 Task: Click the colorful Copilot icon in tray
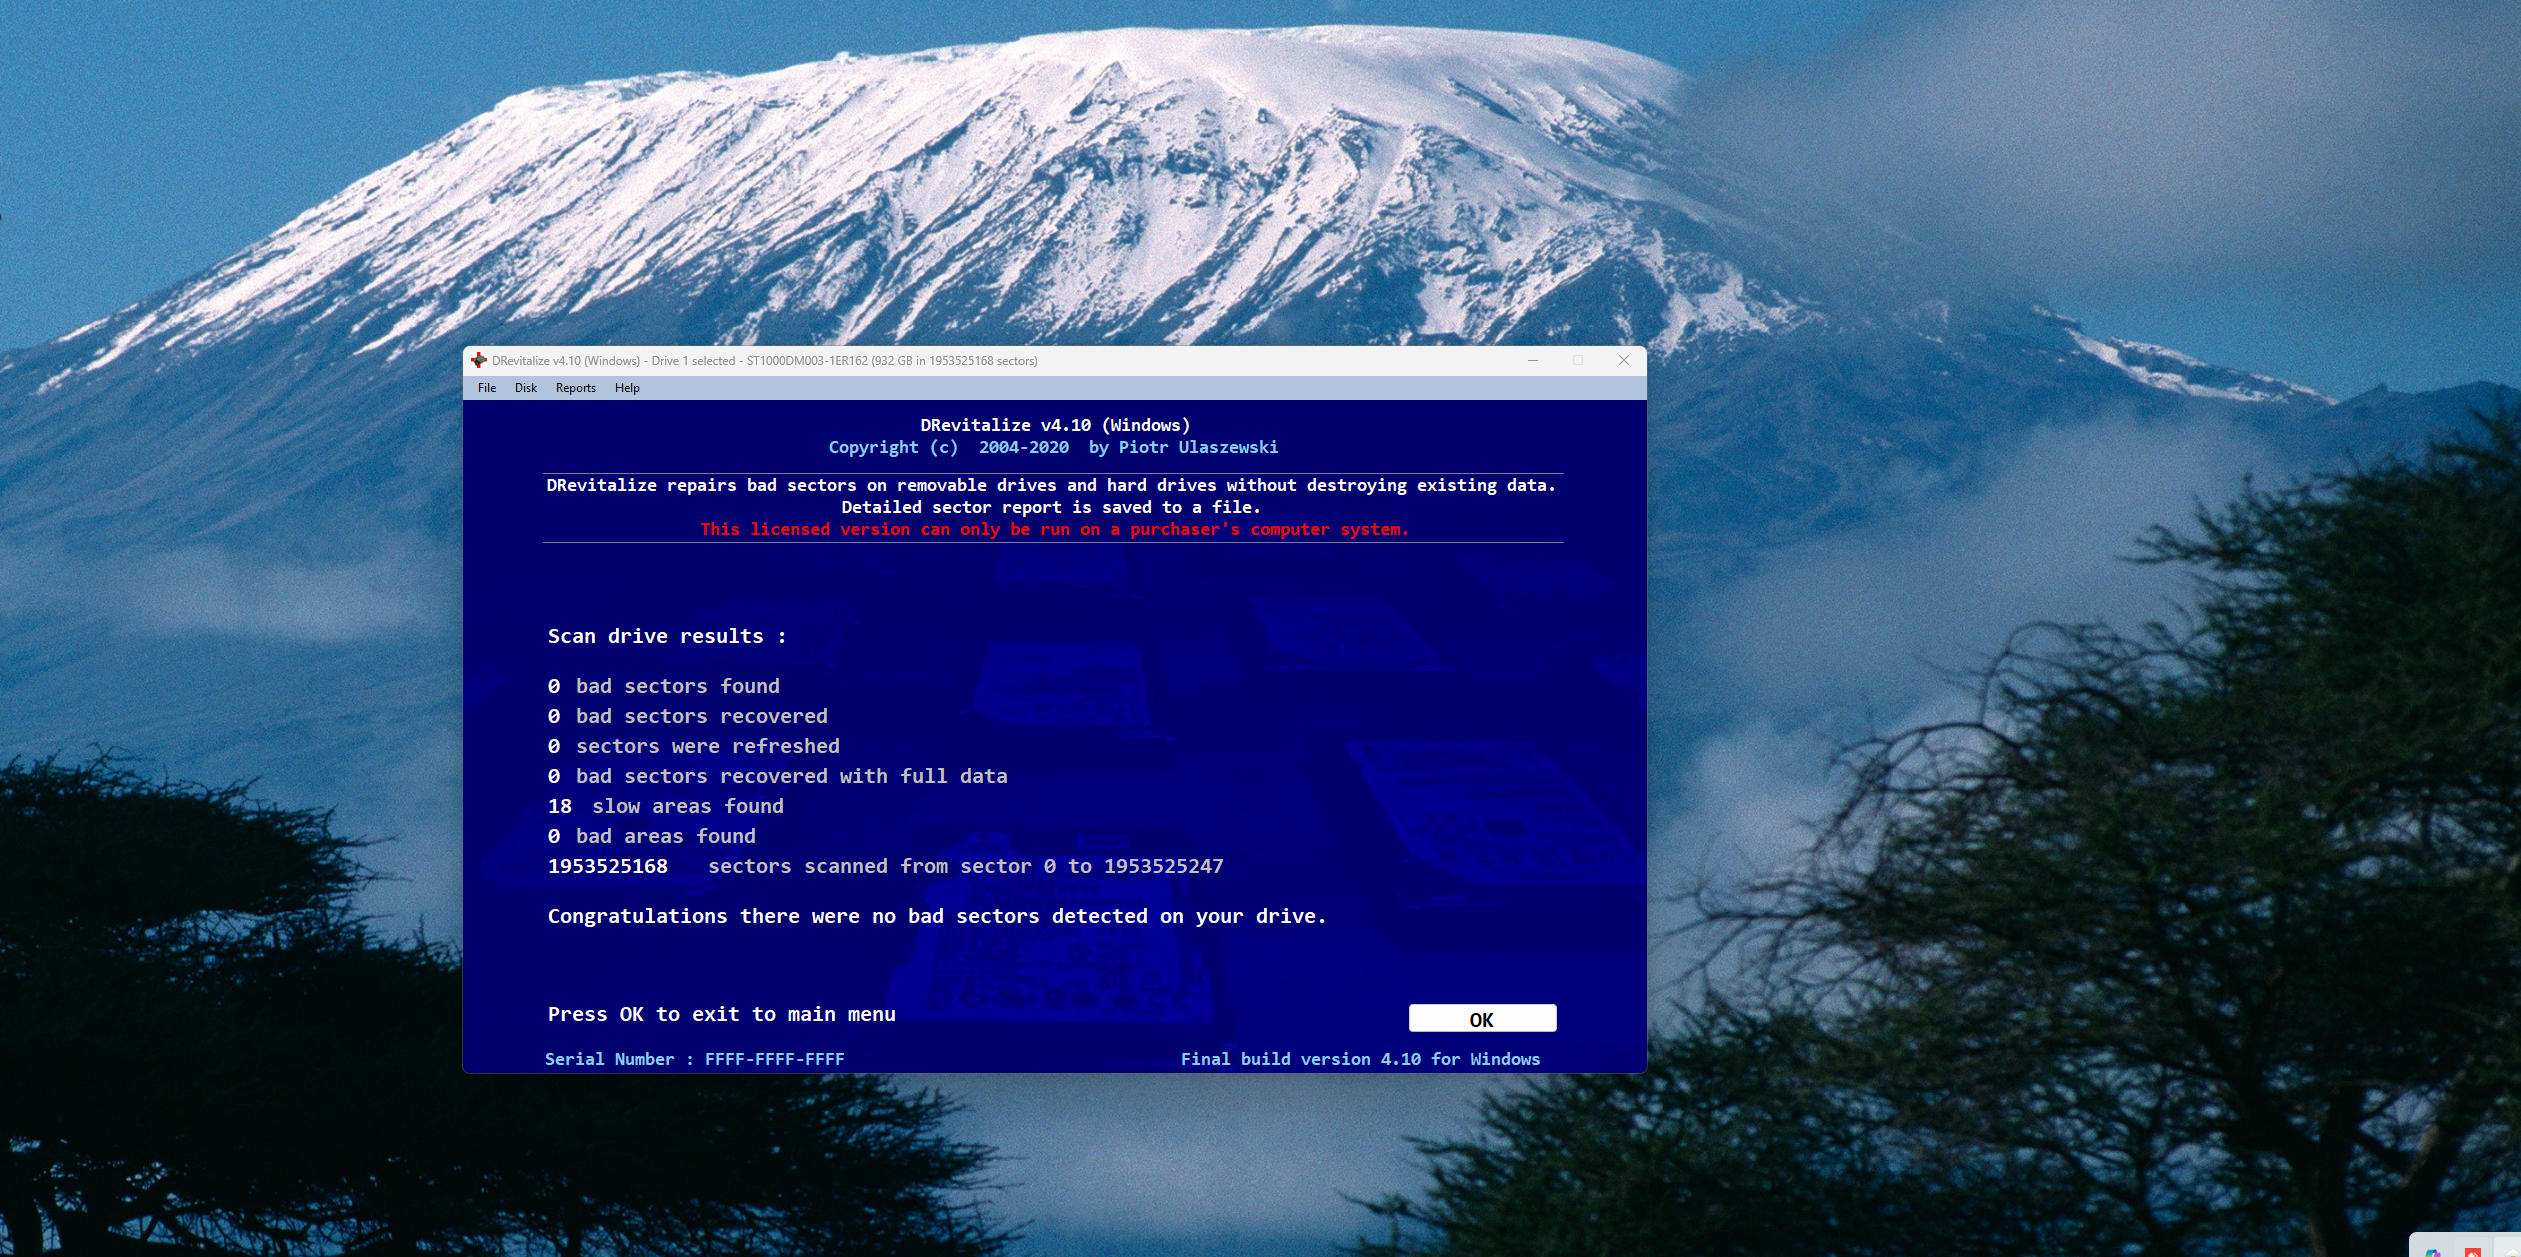tap(2432, 1251)
